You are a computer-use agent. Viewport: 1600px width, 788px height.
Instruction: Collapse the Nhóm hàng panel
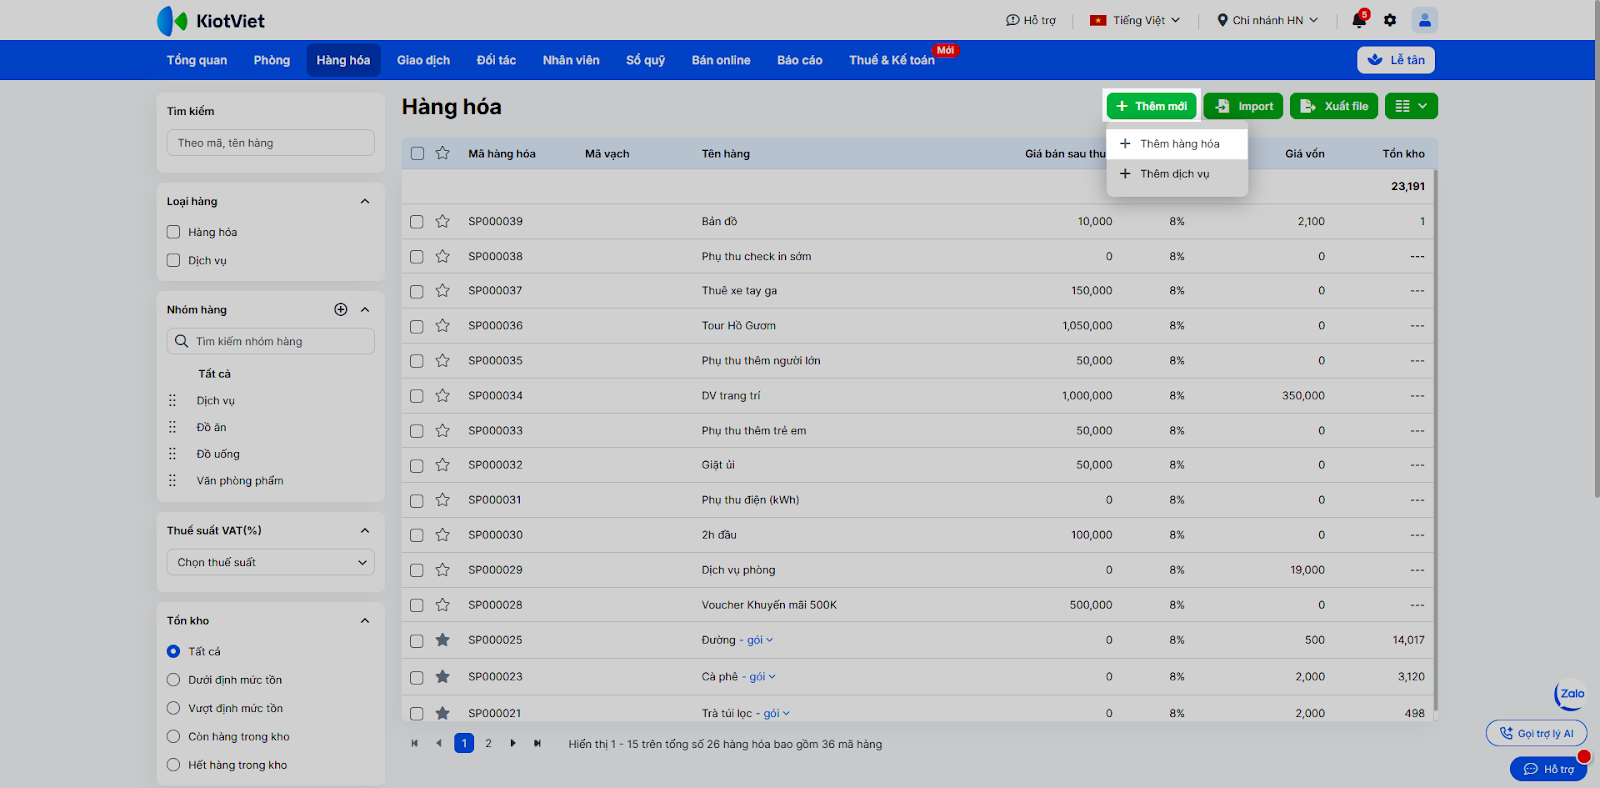pos(365,310)
